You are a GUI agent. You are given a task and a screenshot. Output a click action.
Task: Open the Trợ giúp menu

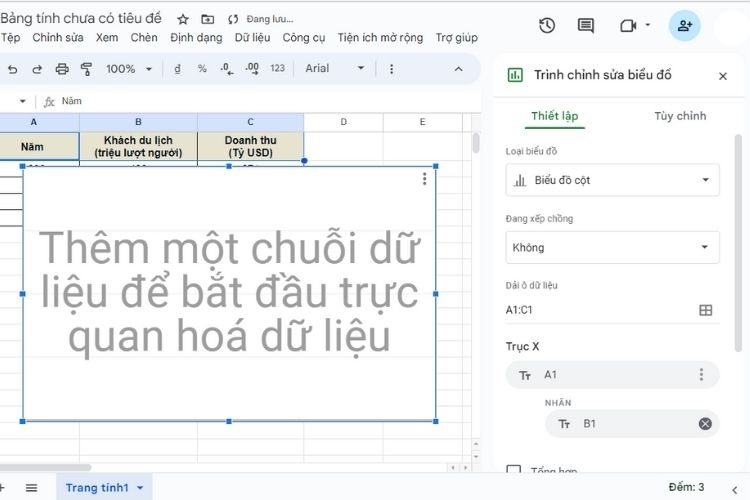[x=456, y=37]
